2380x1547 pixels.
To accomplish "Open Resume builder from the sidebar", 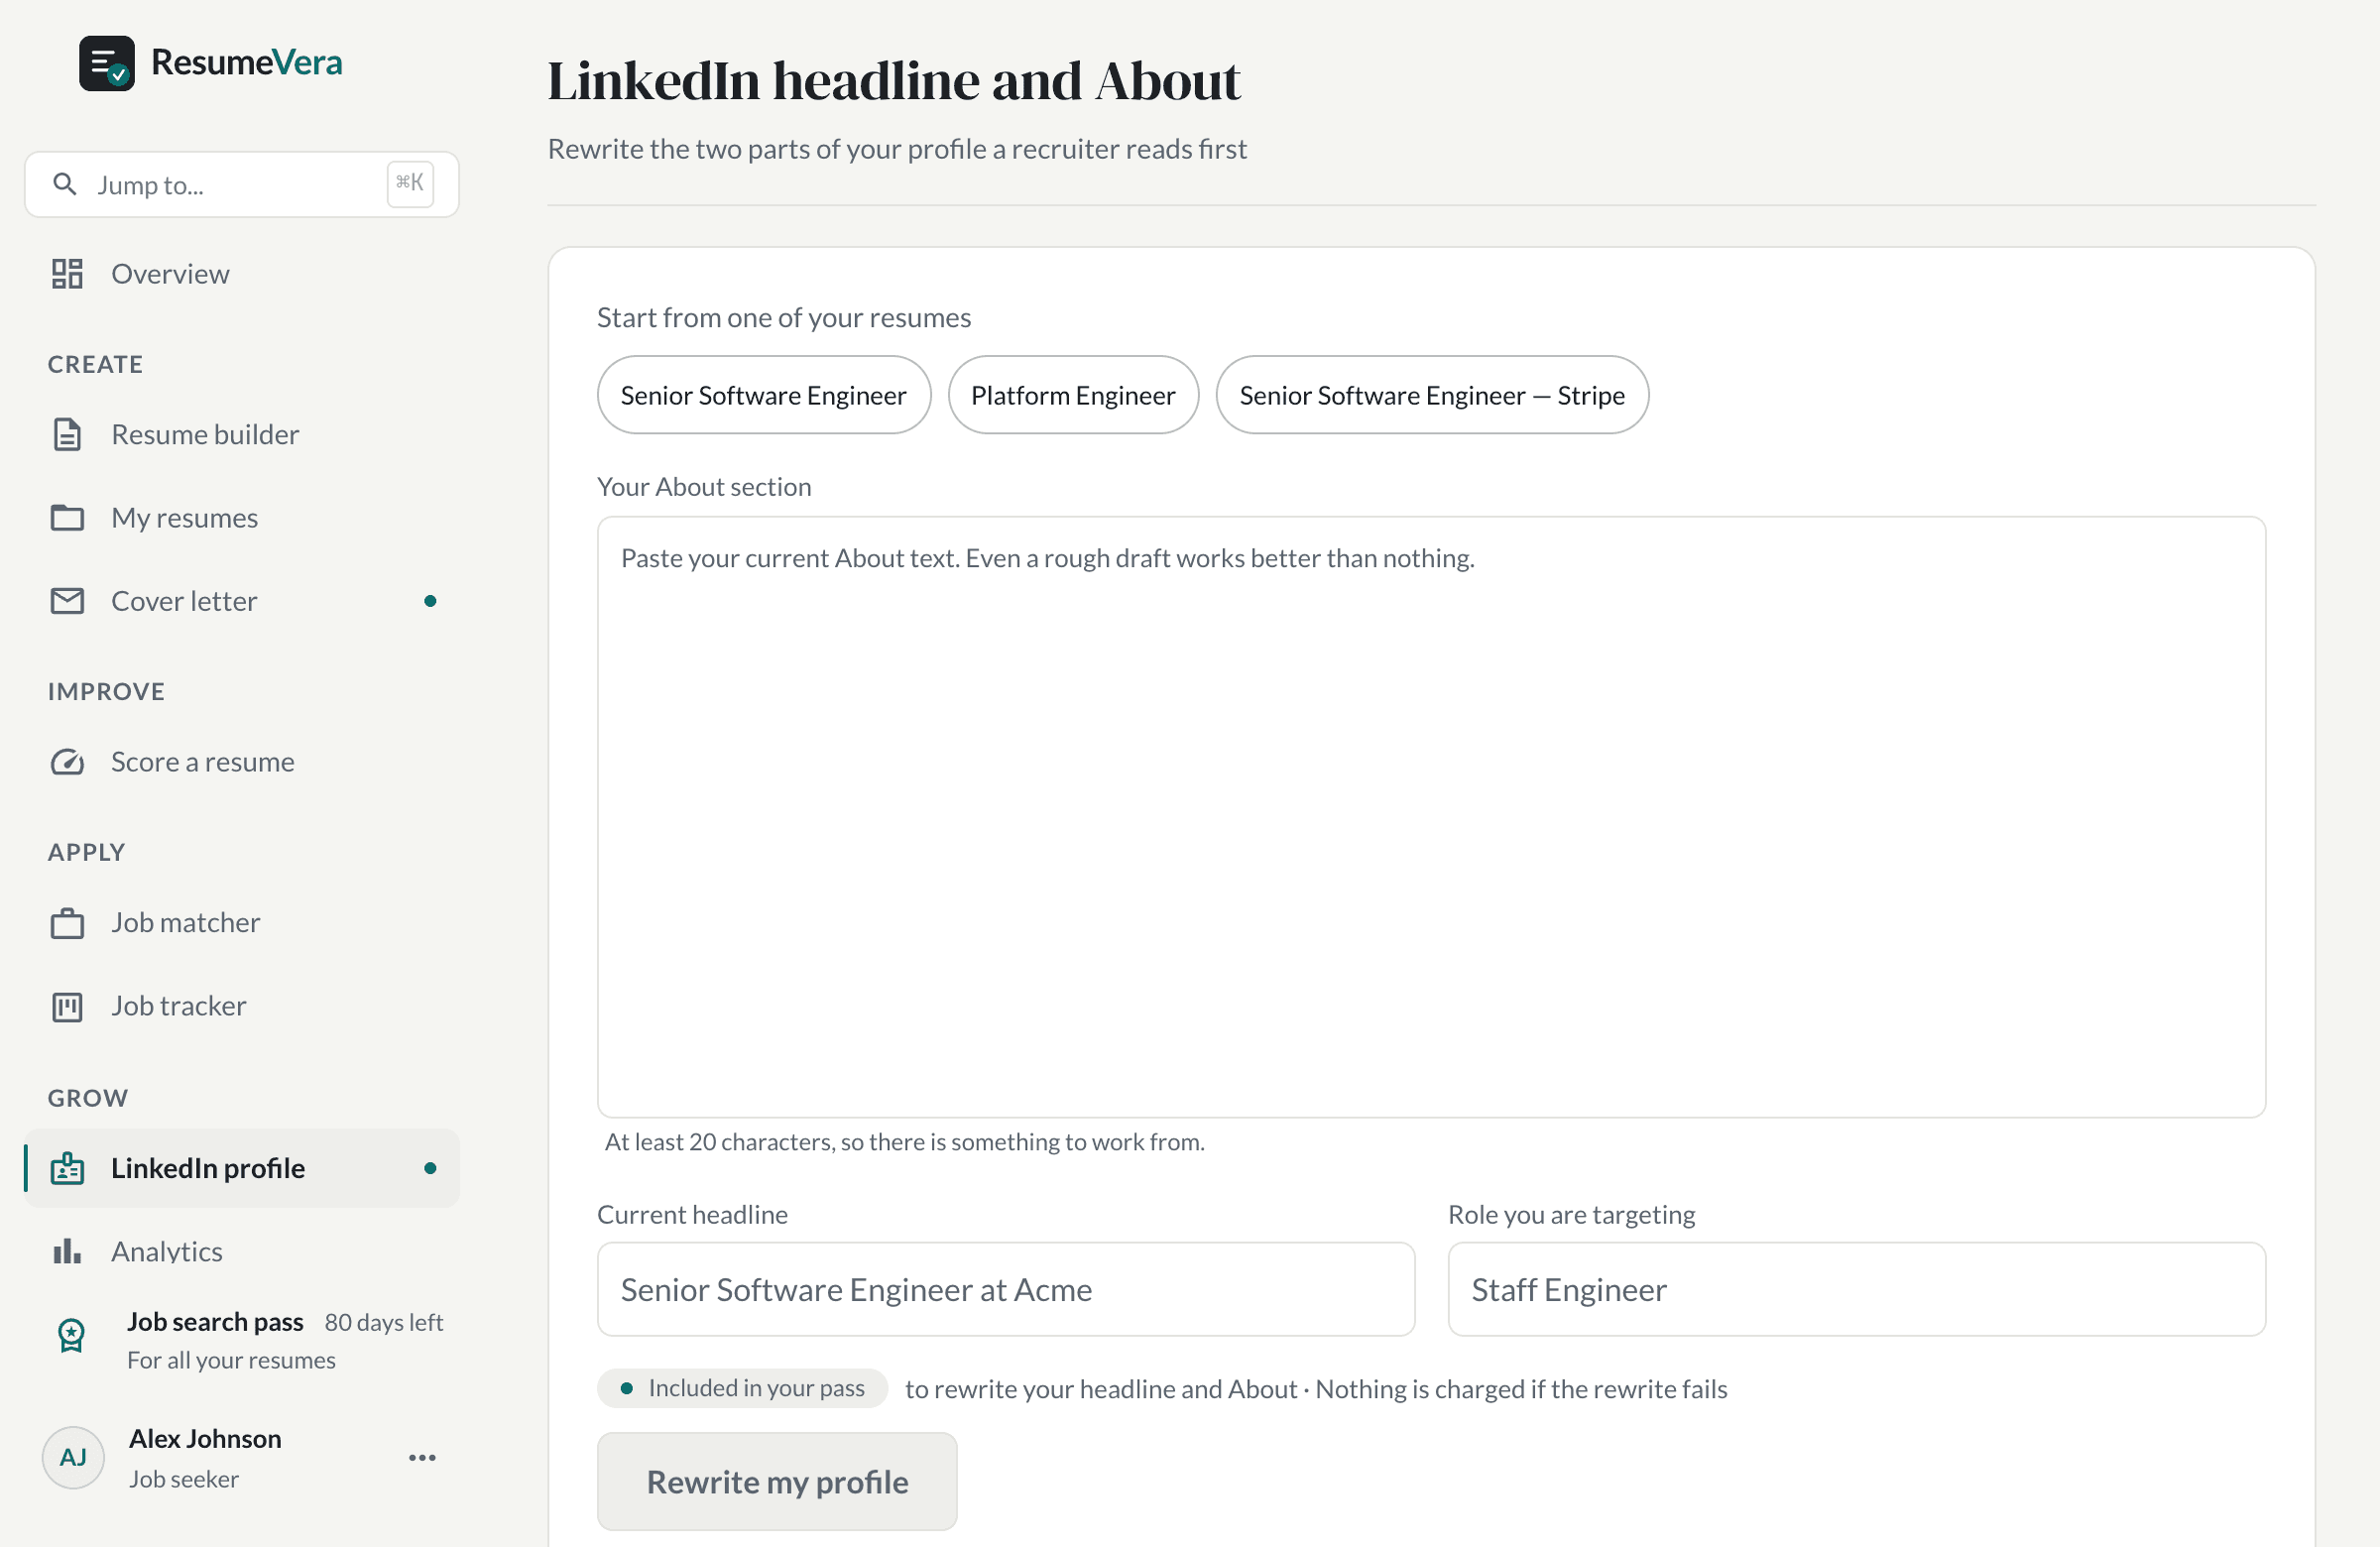I will click(242, 434).
